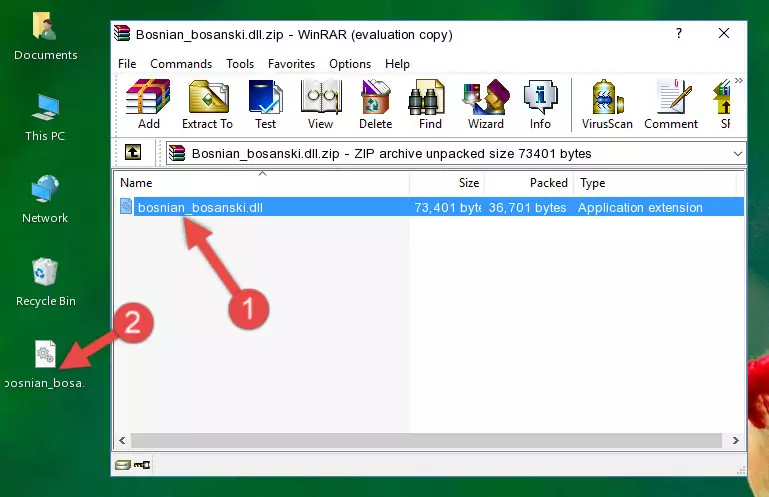Open the Options menu
This screenshot has height=497, width=769.
(x=350, y=64)
